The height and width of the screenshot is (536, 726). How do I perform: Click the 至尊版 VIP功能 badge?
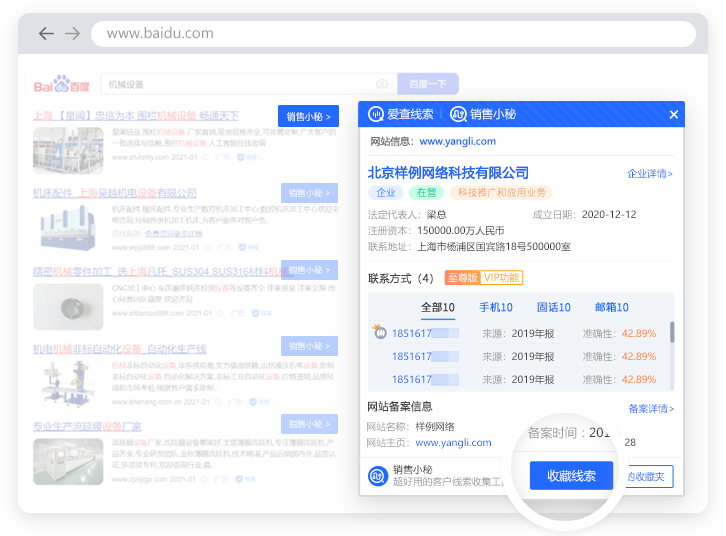click(x=484, y=278)
